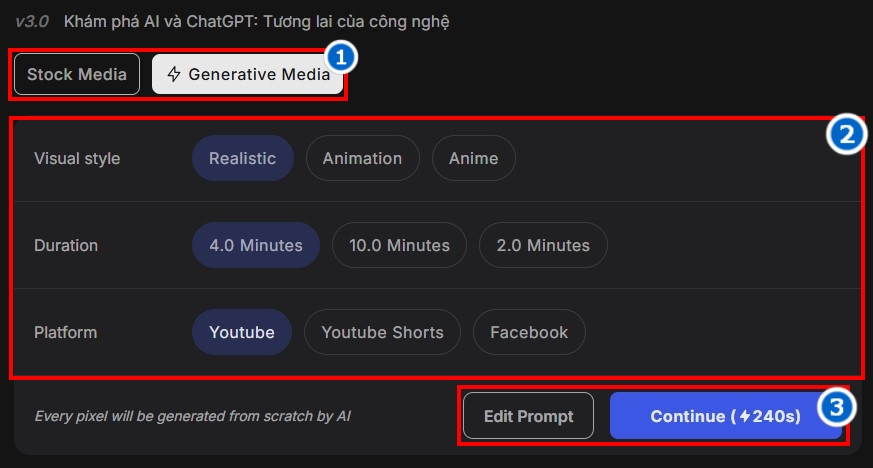The width and height of the screenshot is (873, 468).
Task: Click the Edit Prompt button
Action: 528,416
